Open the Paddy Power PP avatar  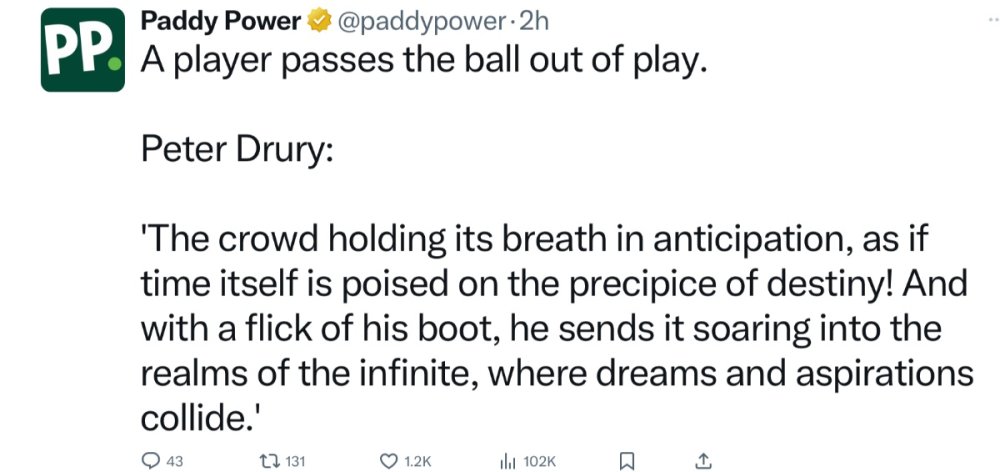pos(83,51)
